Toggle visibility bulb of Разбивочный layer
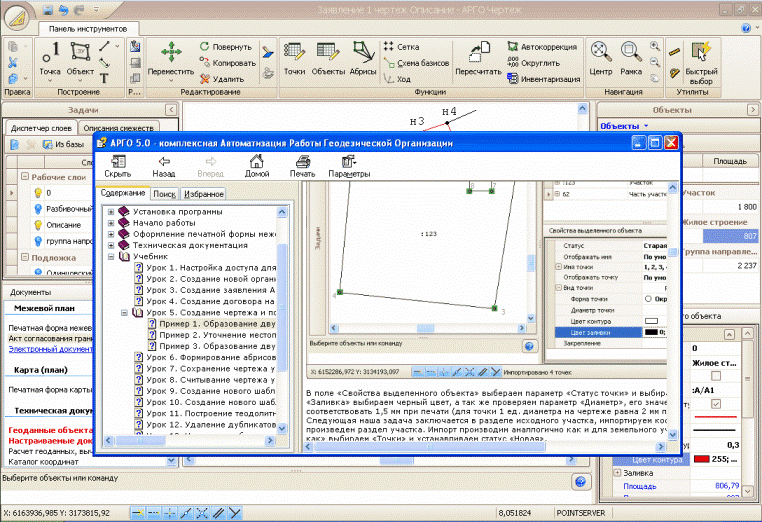 pyautogui.click(x=38, y=209)
